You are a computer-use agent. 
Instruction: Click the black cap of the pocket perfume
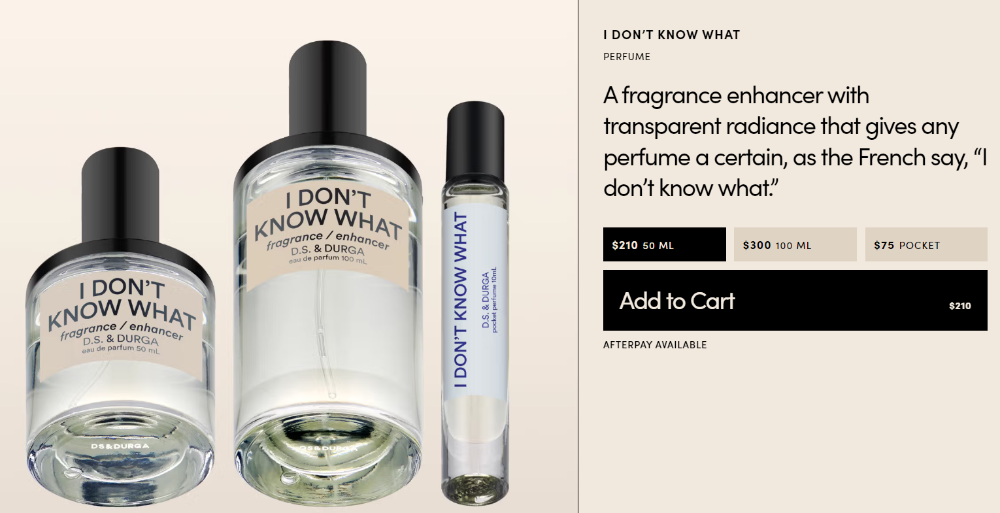(475, 144)
